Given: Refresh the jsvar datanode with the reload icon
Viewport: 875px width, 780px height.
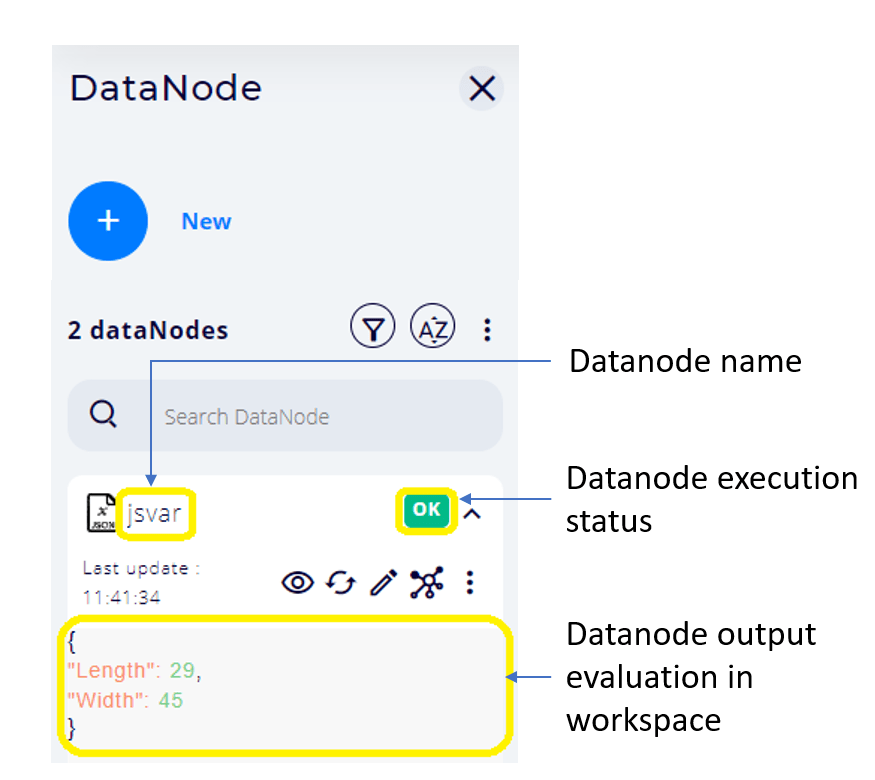Looking at the screenshot, I should tap(340, 582).
